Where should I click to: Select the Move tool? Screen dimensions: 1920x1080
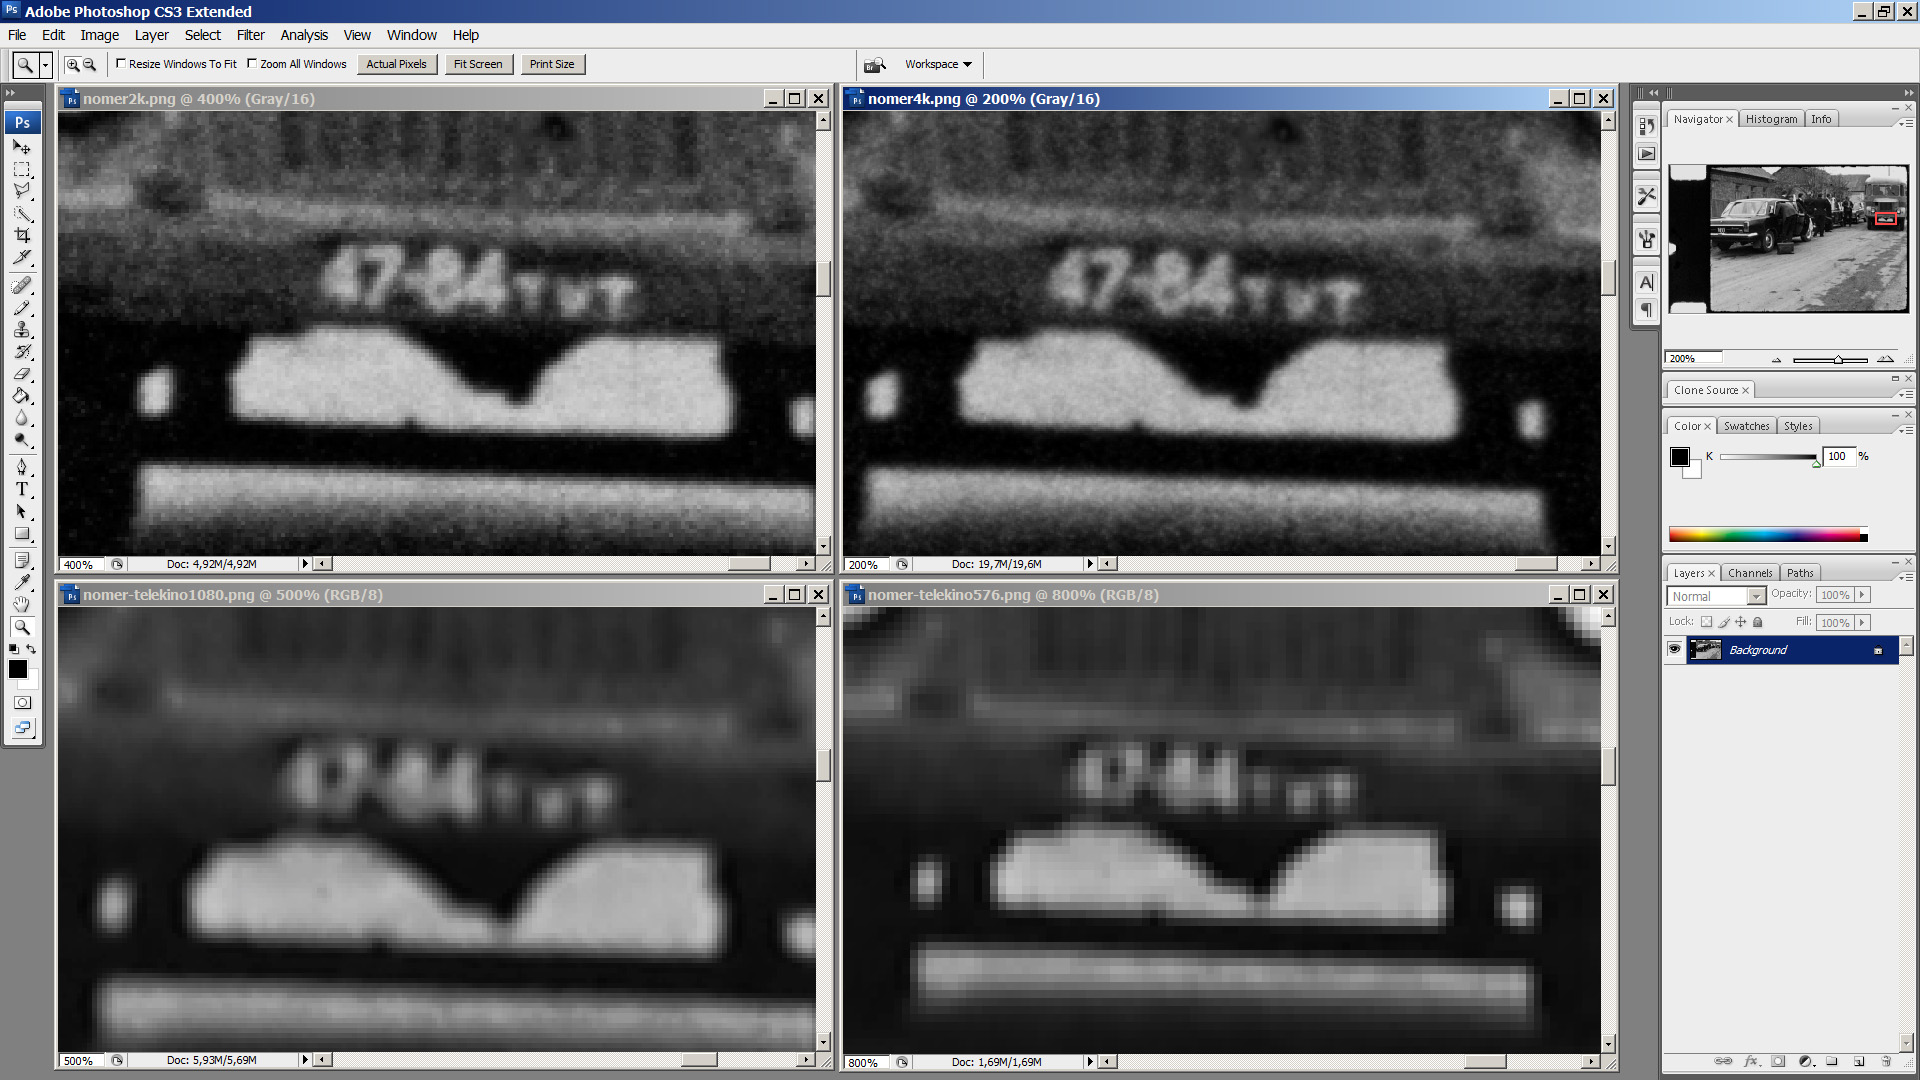21,147
